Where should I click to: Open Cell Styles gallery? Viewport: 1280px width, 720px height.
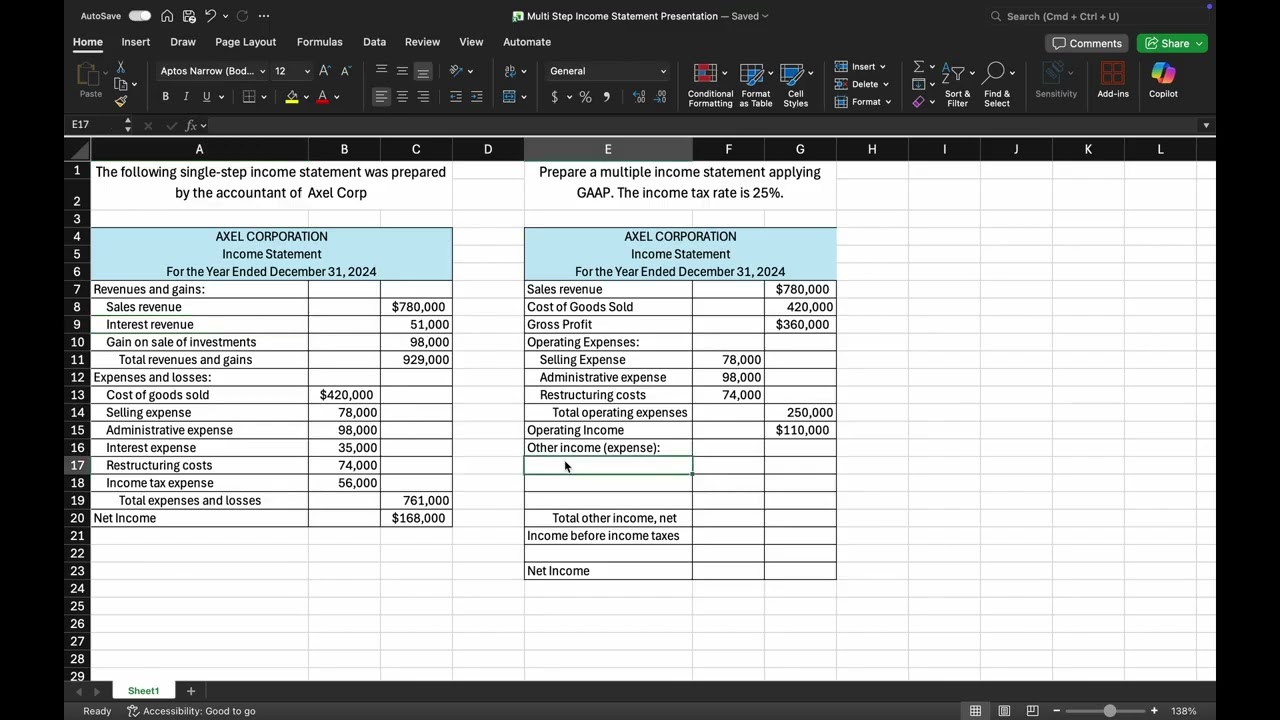(795, 85)
